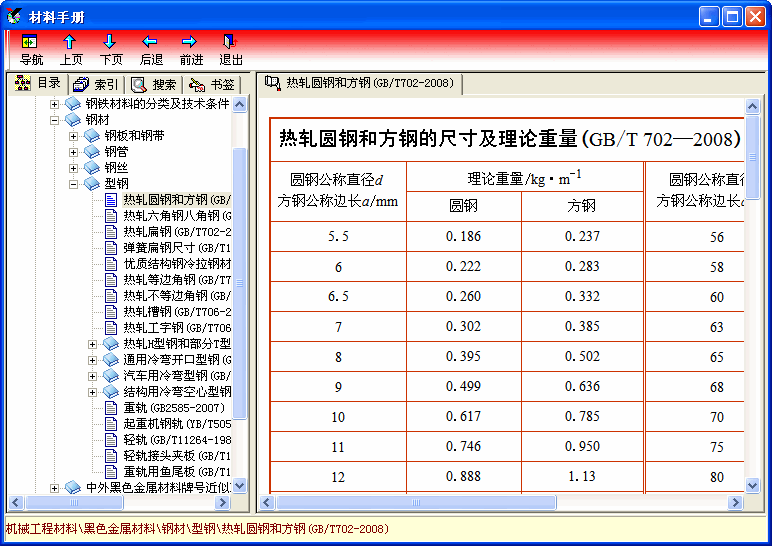772x546 pixels.
Task: Click the 前进 forward arrow icon
Action: [x=191, y=49]
